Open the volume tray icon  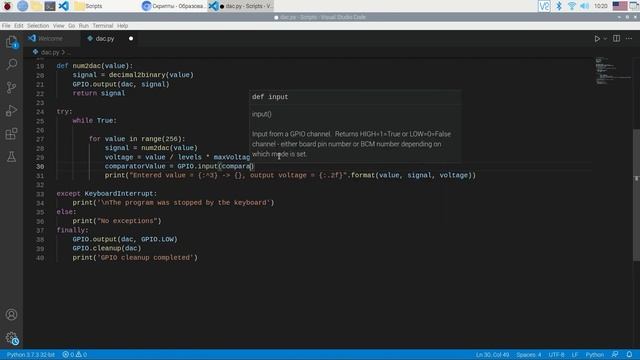pos(584,6)
